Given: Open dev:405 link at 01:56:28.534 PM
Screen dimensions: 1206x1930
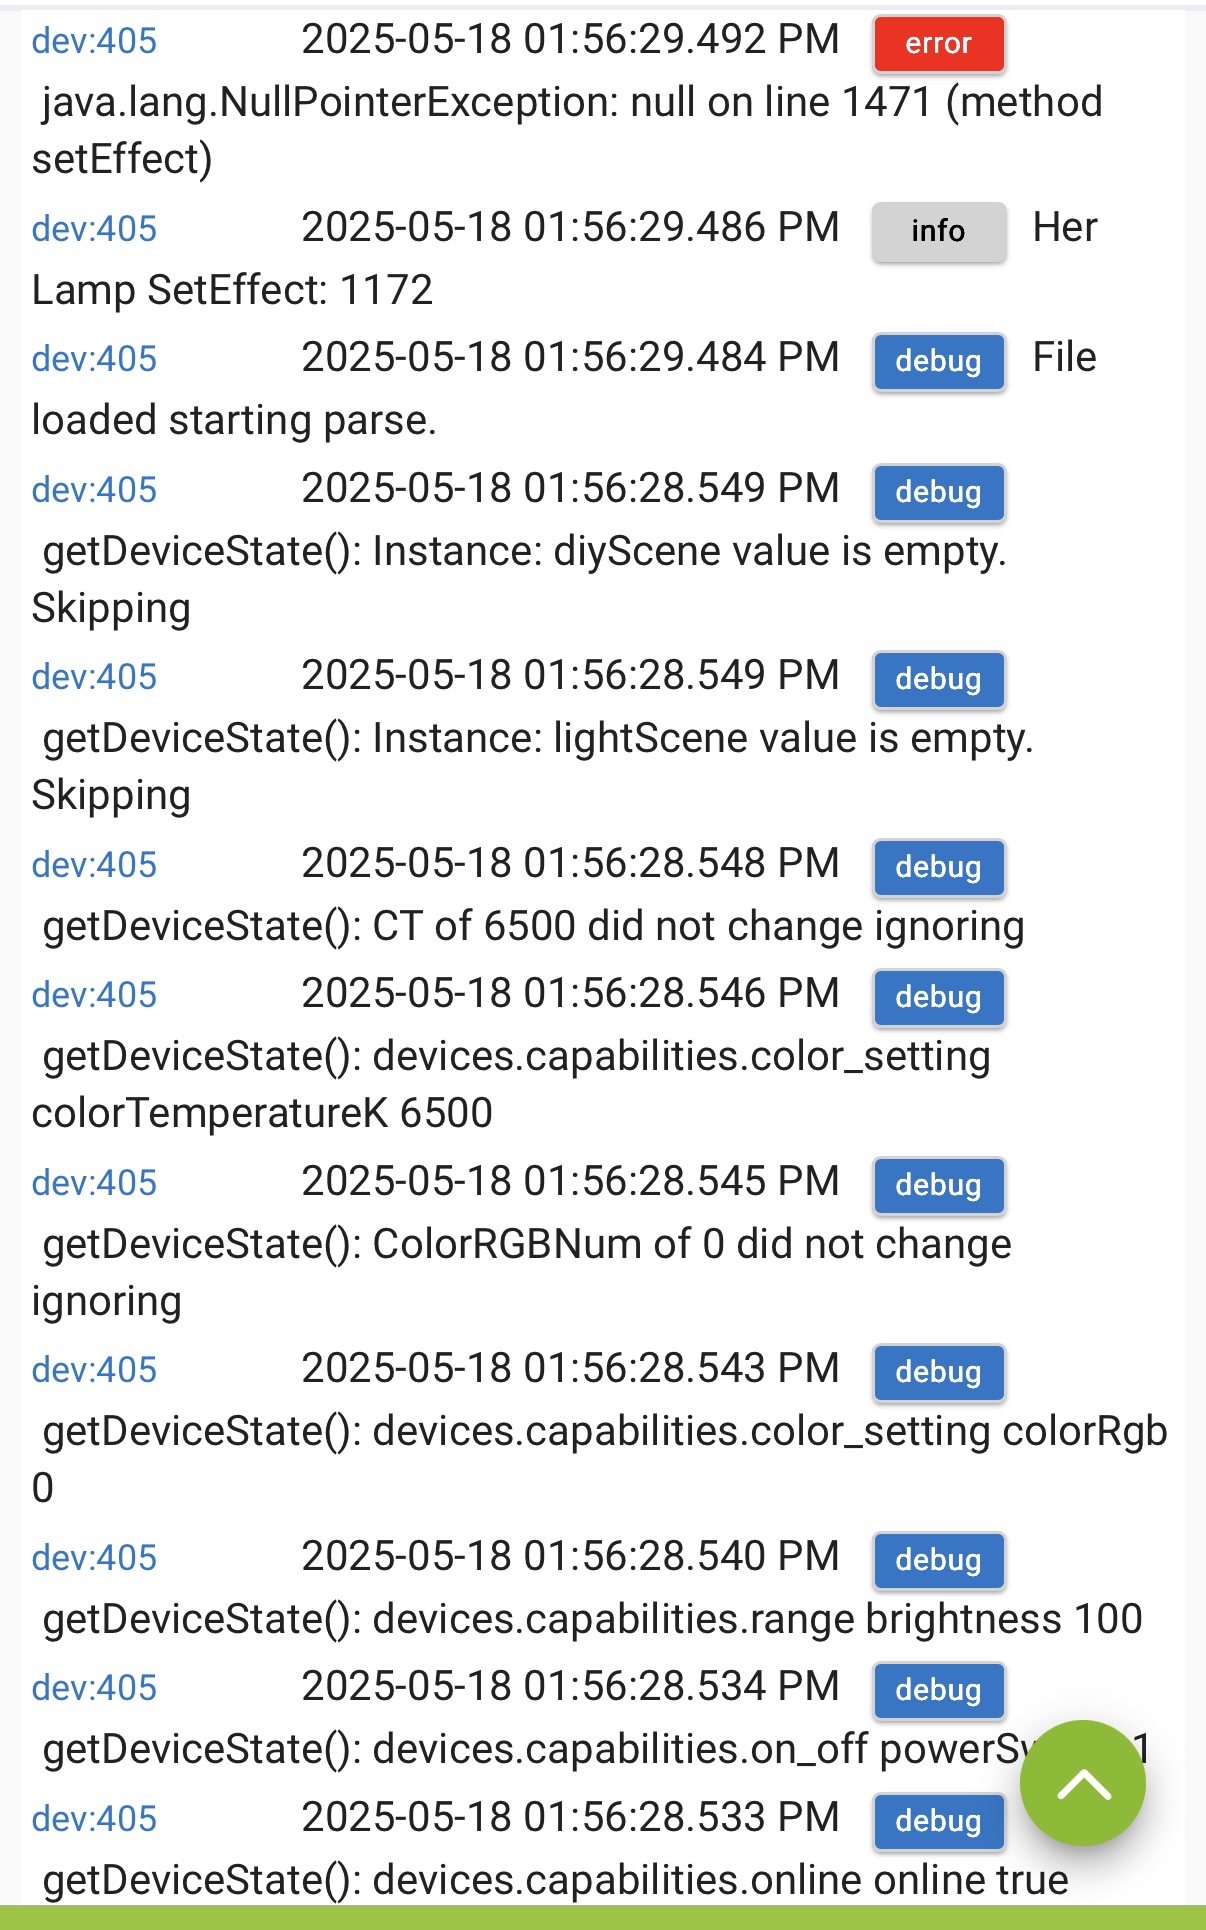Looking at the screenshot, I should (x=94, y=1688).
